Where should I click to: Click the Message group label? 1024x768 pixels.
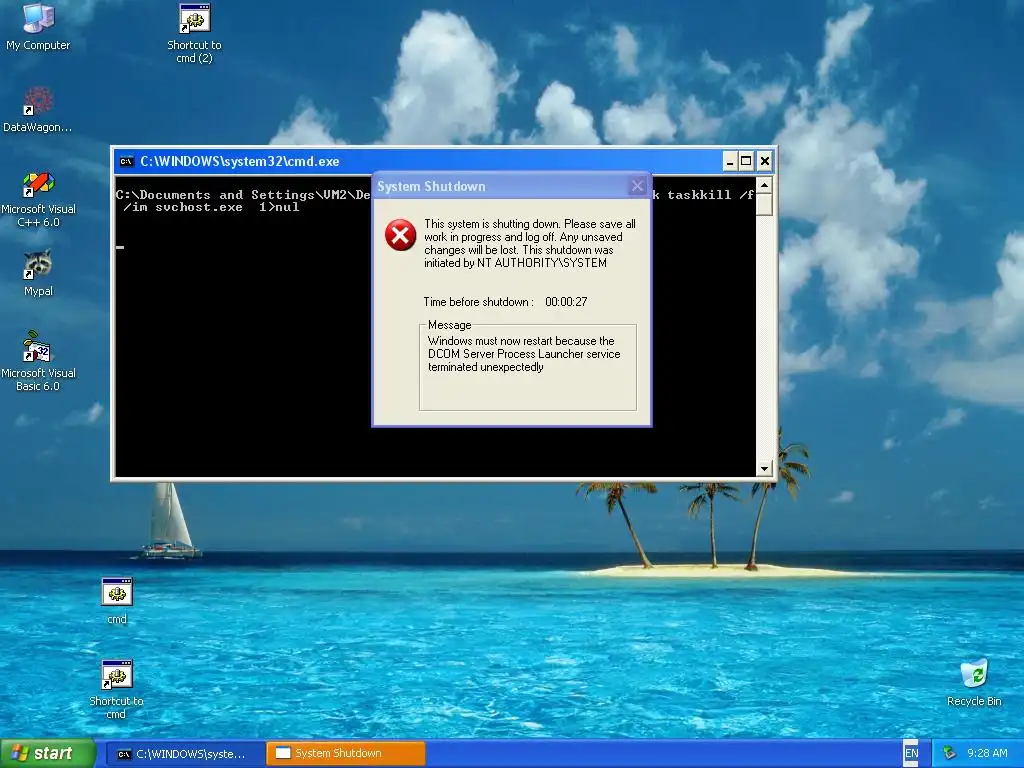click(x=449, y=325)
